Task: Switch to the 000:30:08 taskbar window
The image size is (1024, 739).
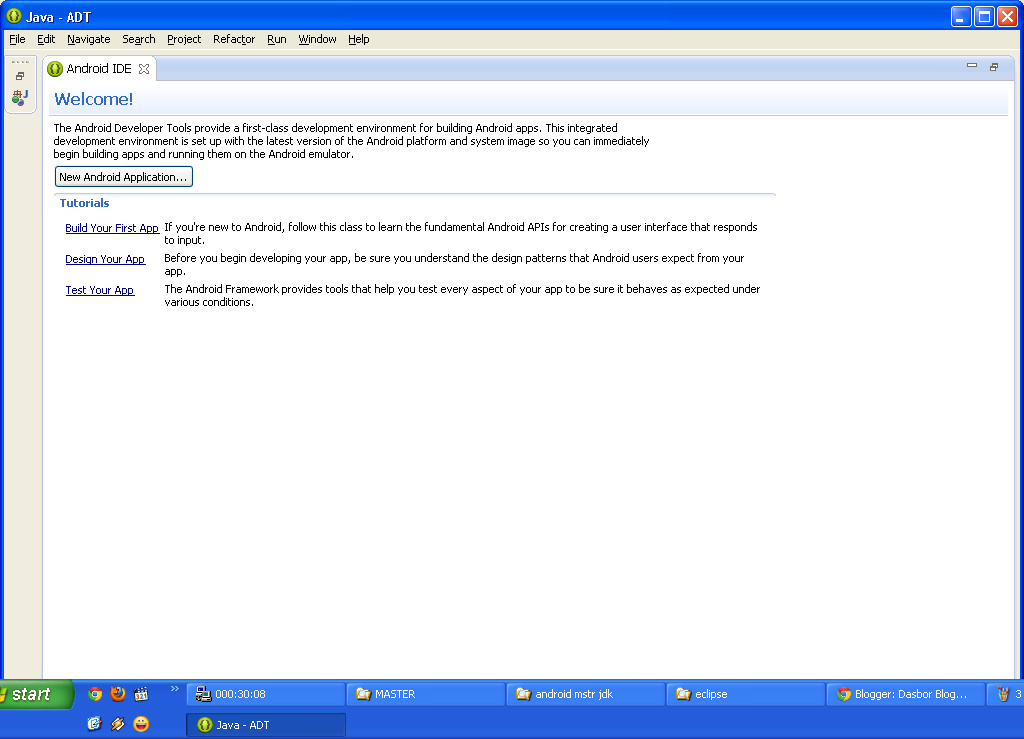Action: pos(266,694)
